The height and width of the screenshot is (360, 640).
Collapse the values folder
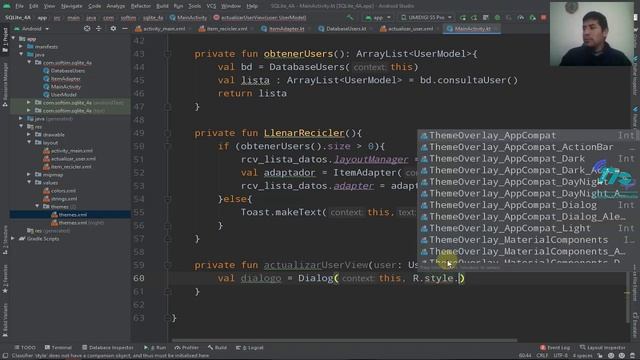click(29, 182)
